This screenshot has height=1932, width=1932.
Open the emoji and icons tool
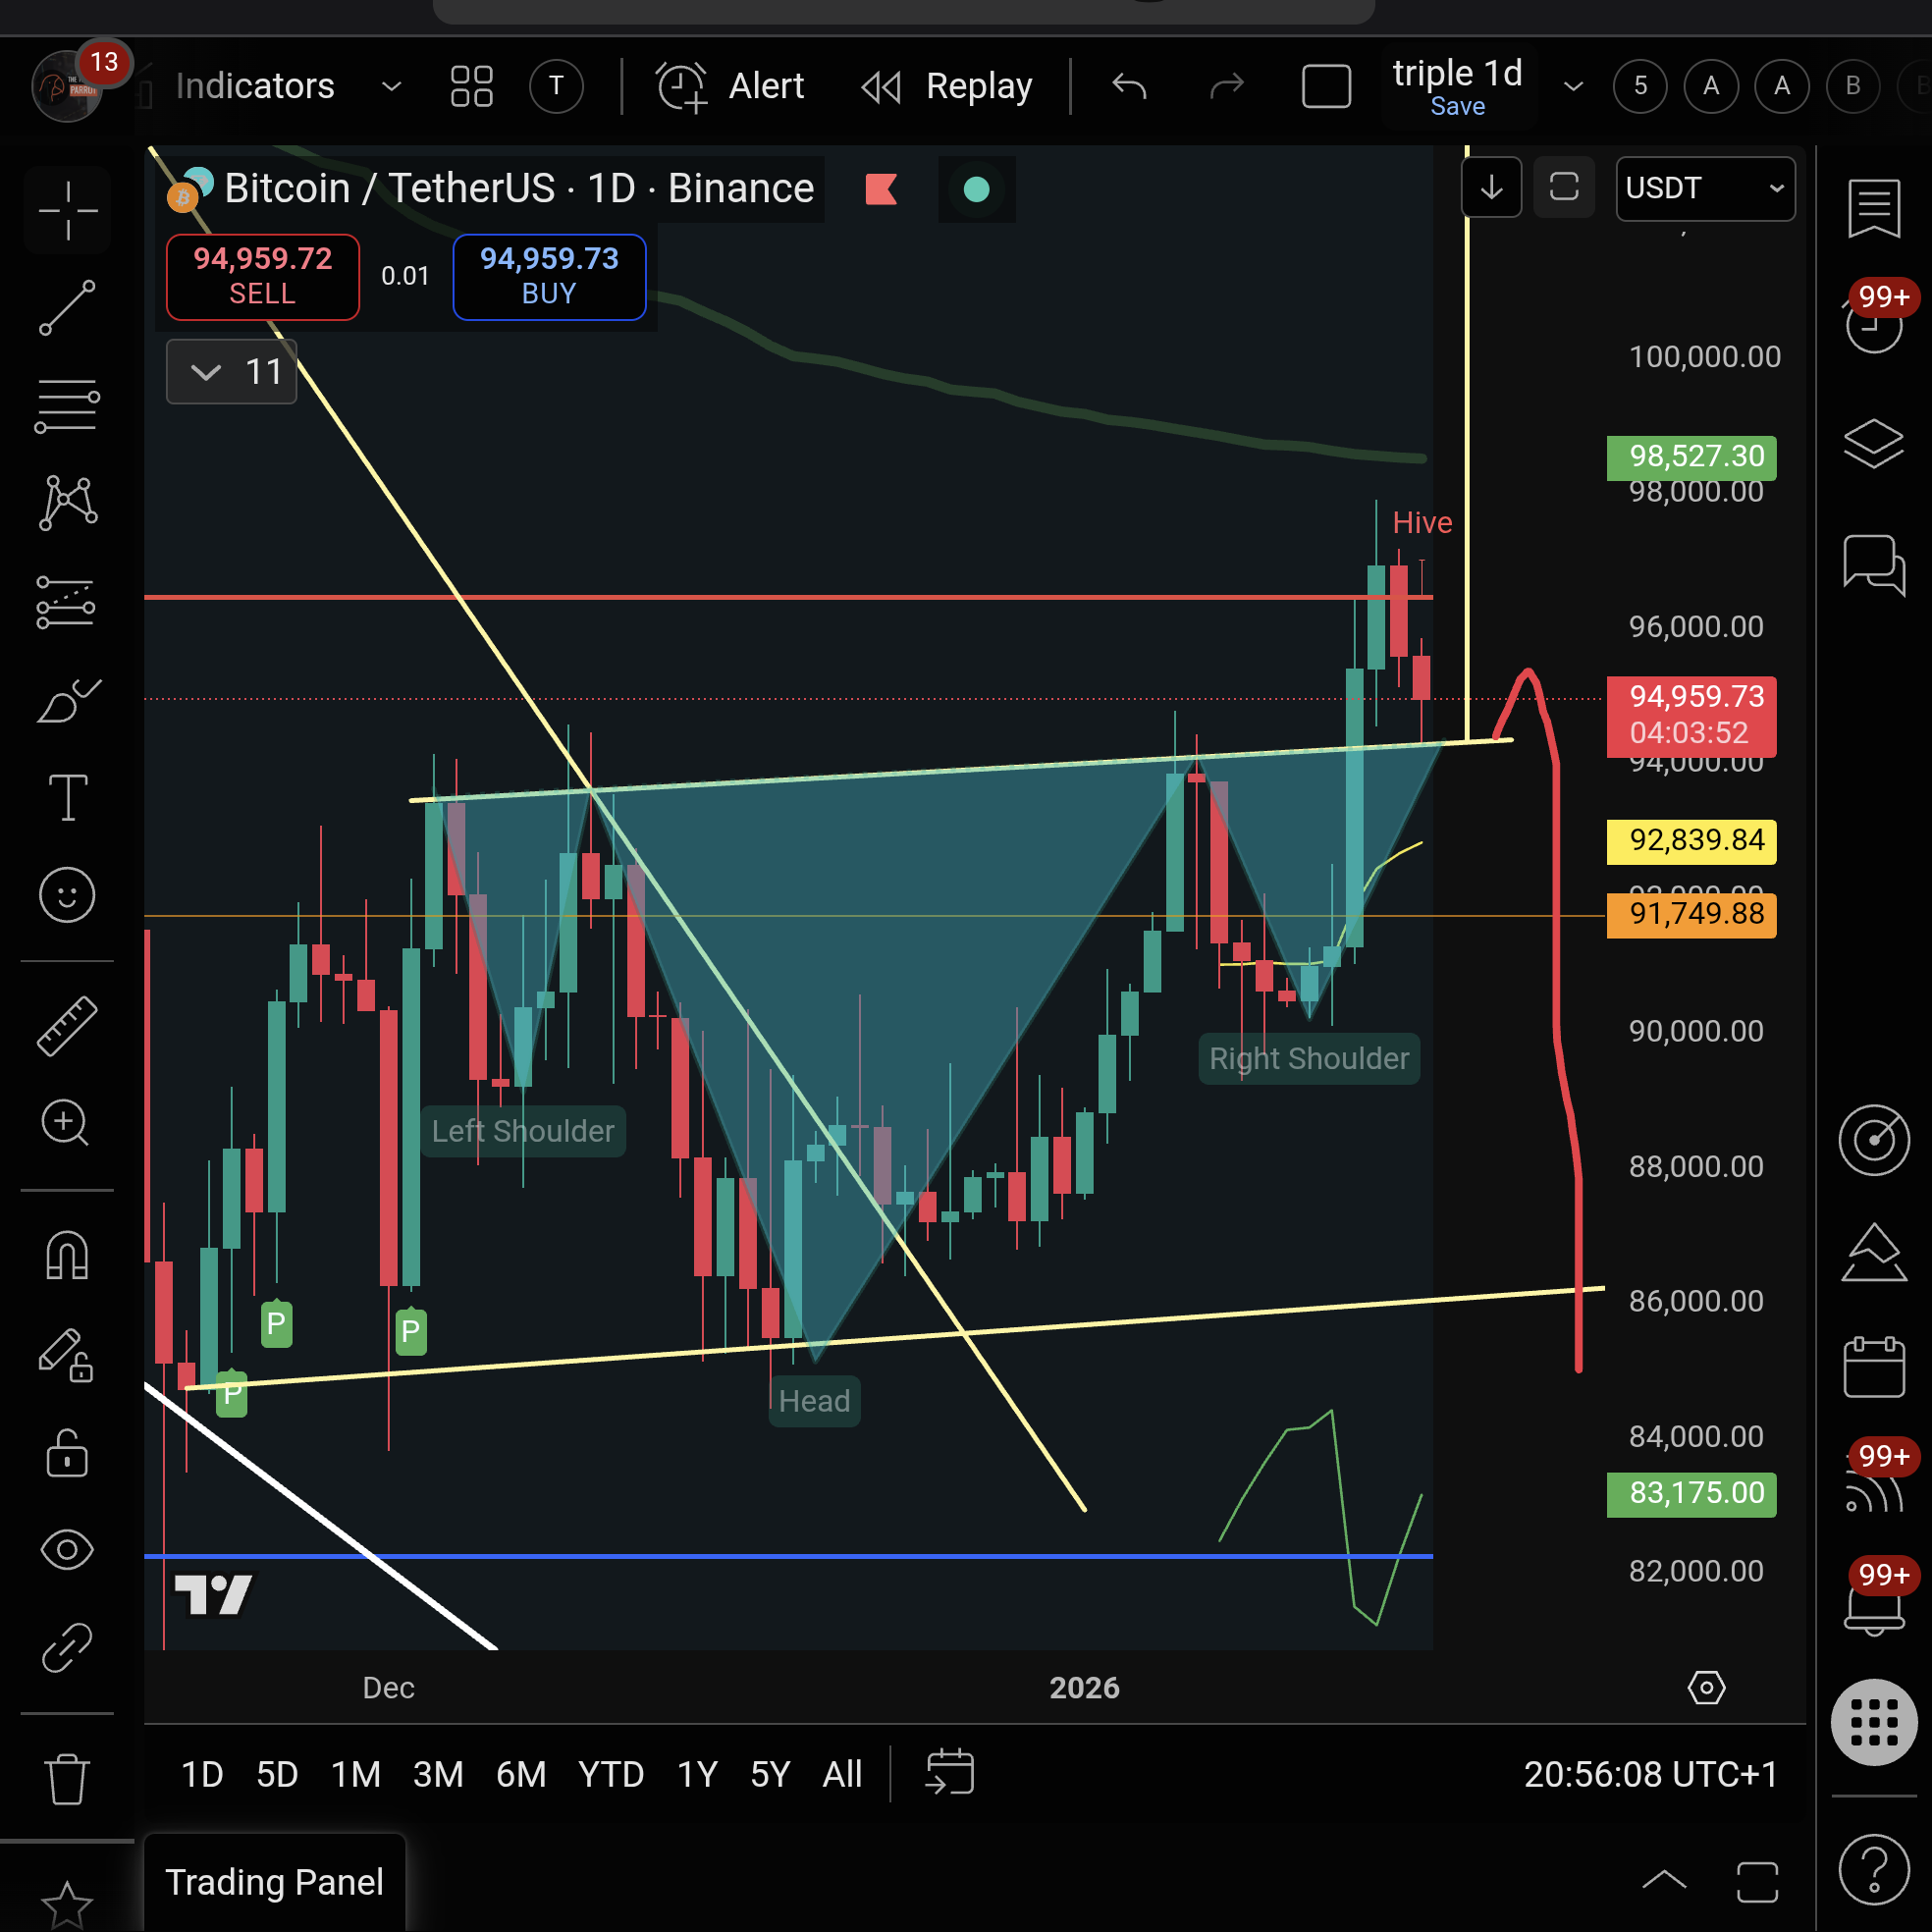pyautogui.click(x=67, y=894)
